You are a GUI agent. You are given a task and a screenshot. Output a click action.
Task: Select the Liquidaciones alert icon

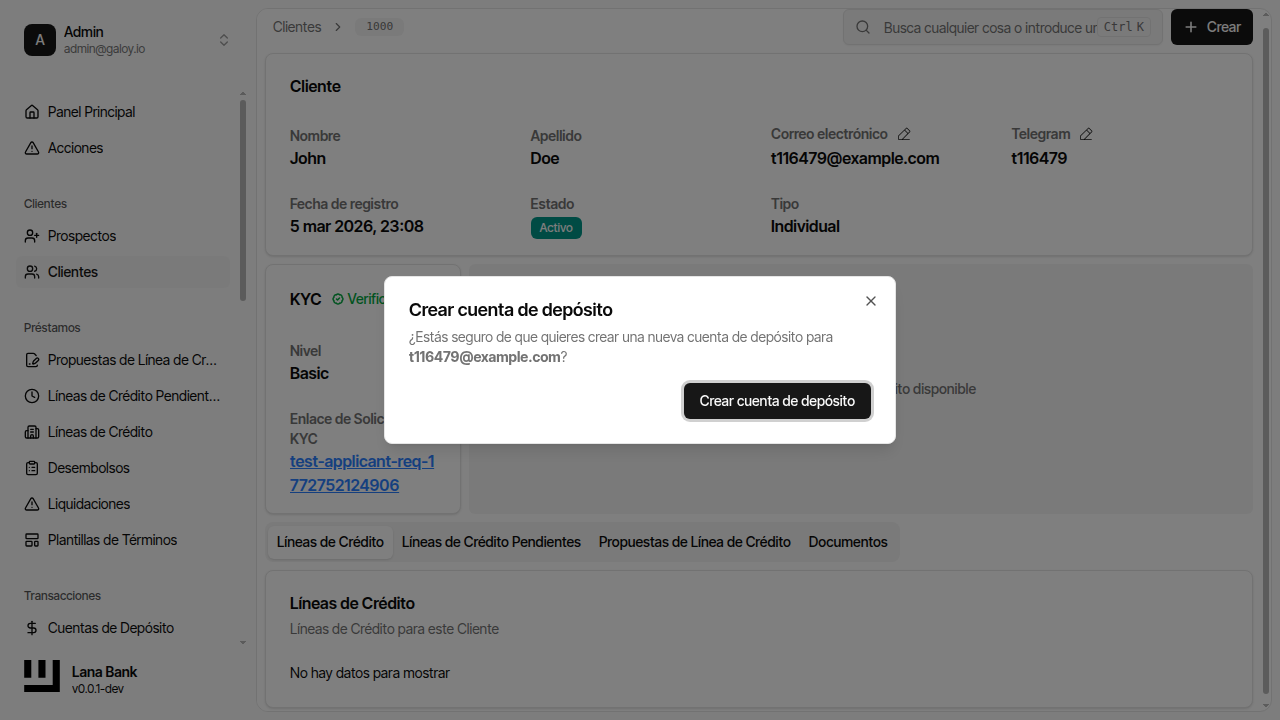click(31, 503)
